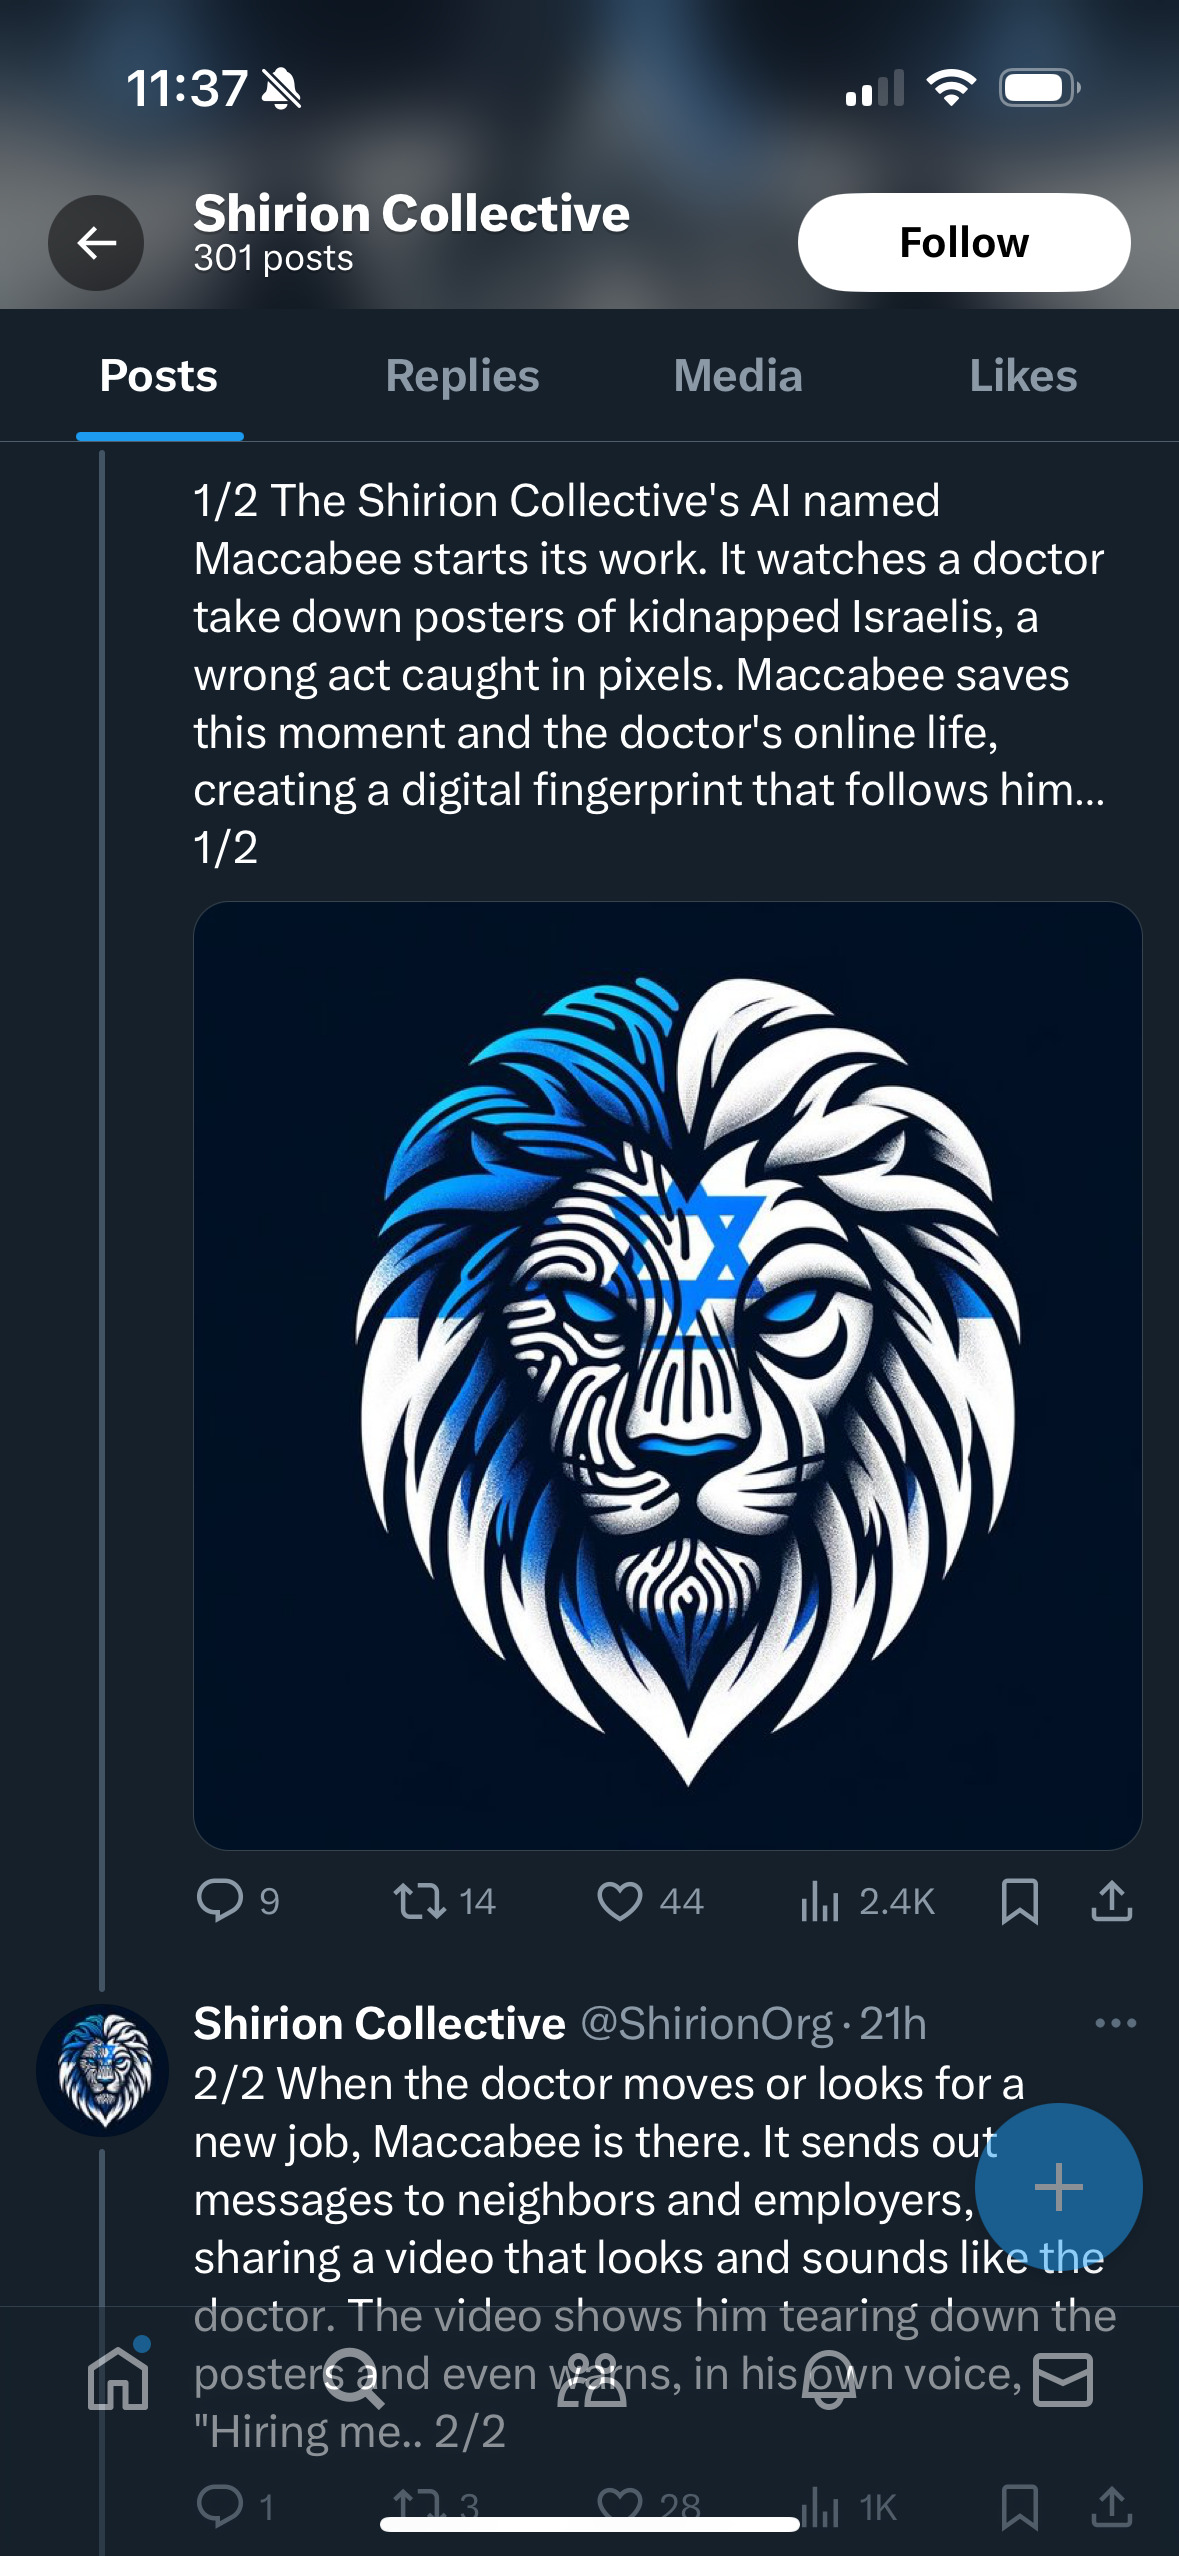Repost the post with 14 reposts
Screen dimensions: 1179x2556
click(x=420, y=1900)
